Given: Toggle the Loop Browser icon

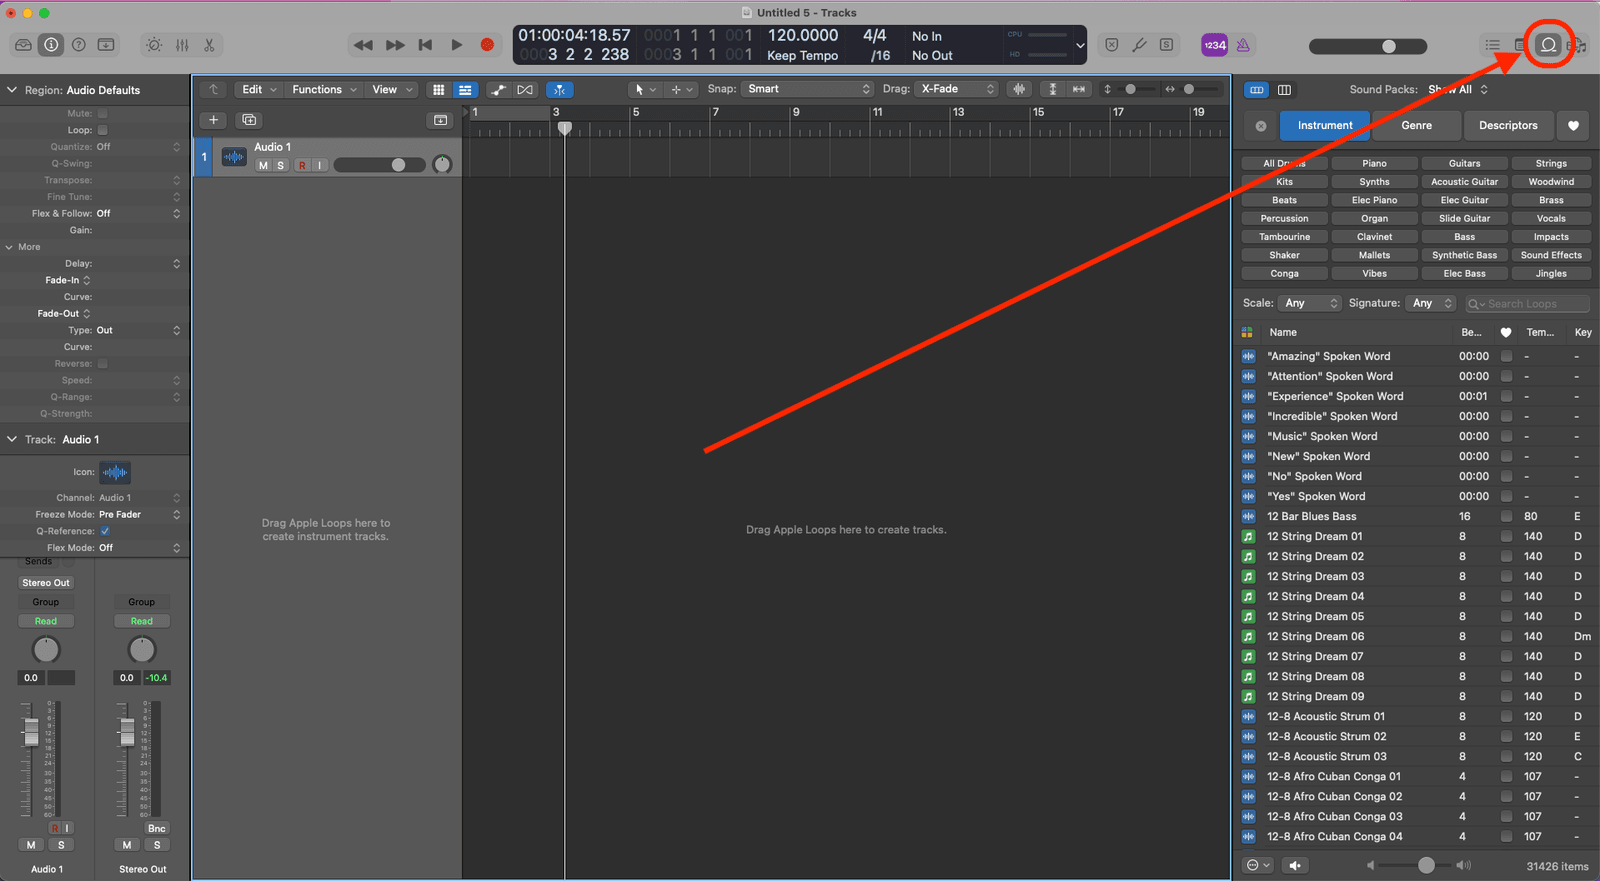Looking at the screenshot, I should 1548,45.
